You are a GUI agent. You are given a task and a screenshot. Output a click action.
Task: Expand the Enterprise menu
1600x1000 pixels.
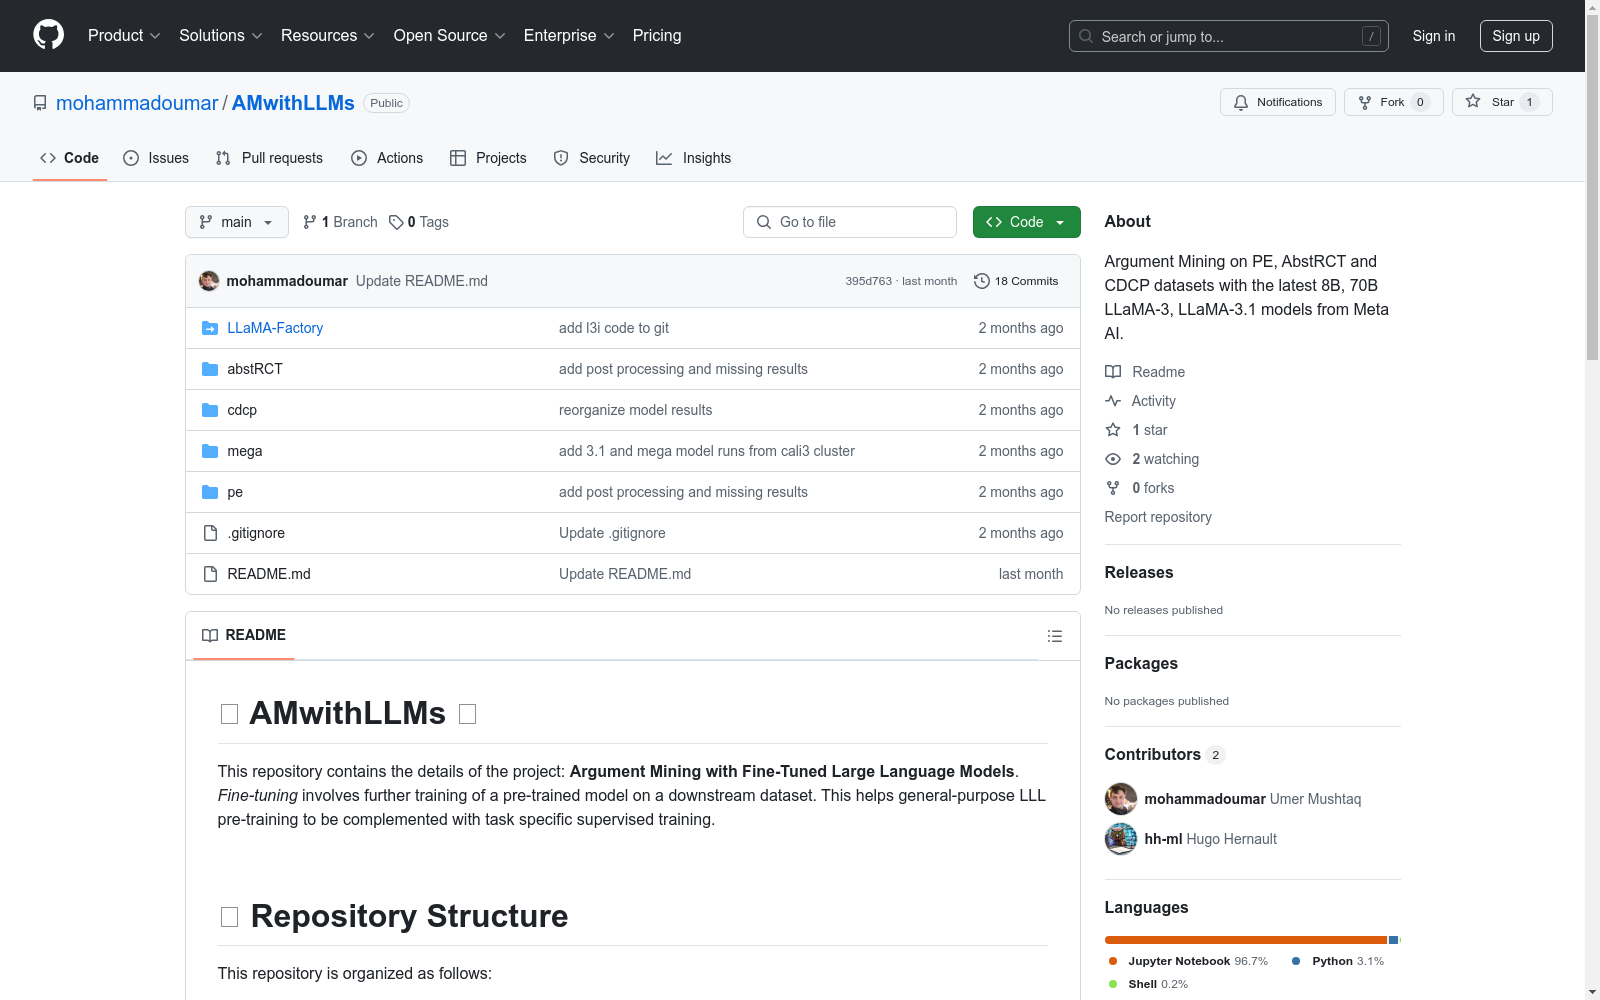(569, 36)
